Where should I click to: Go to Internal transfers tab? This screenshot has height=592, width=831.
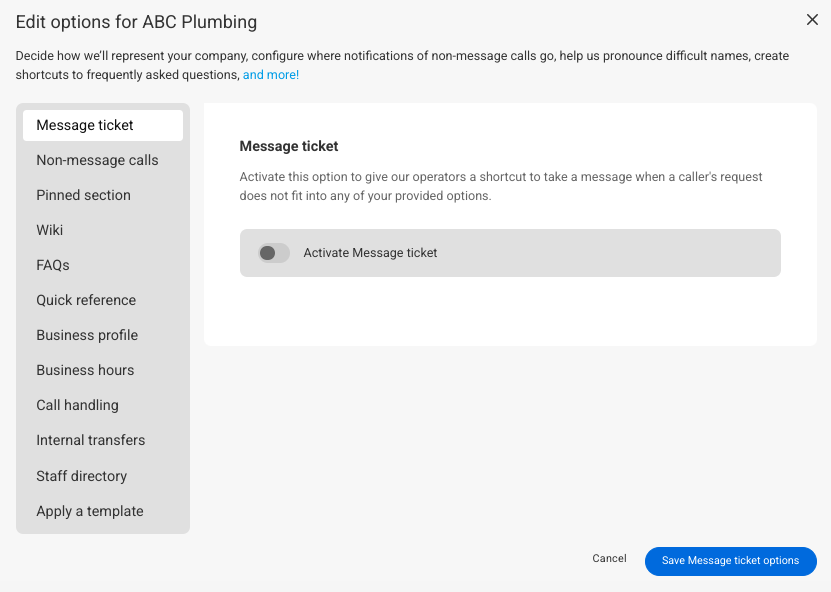click(90, 440)
